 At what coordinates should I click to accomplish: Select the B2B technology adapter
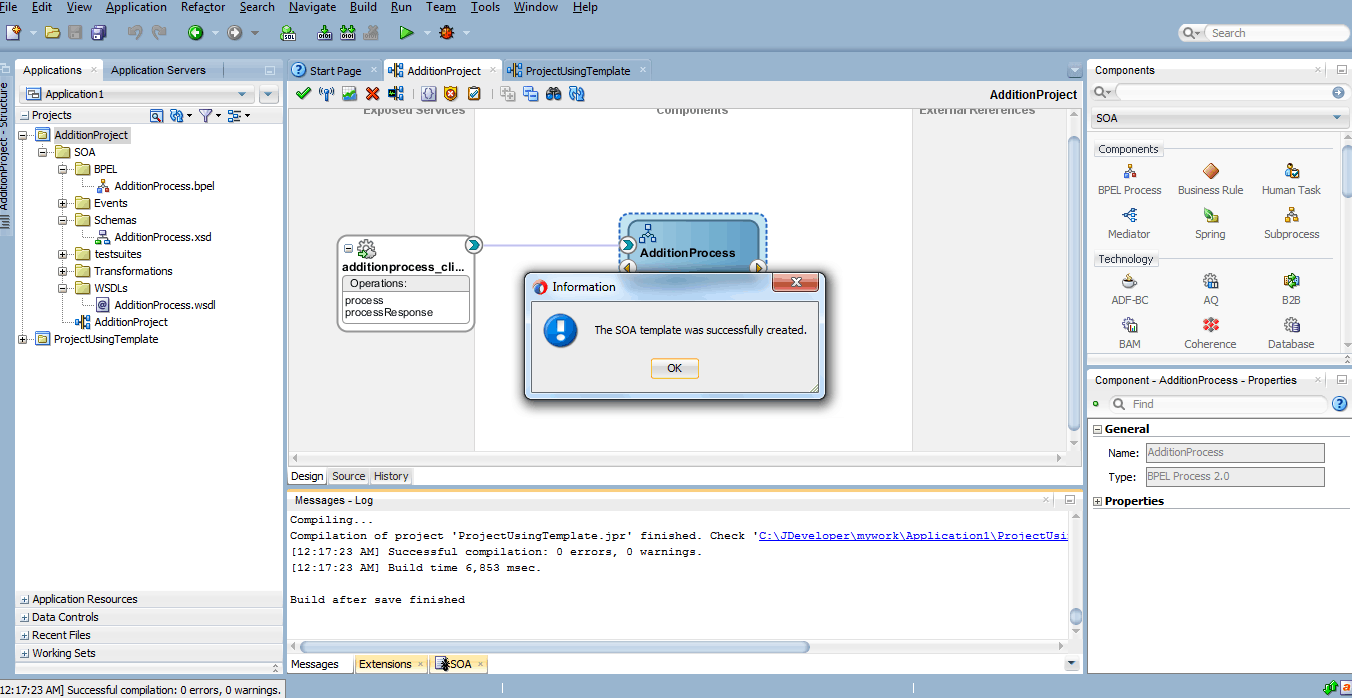tap(1291, 290)
